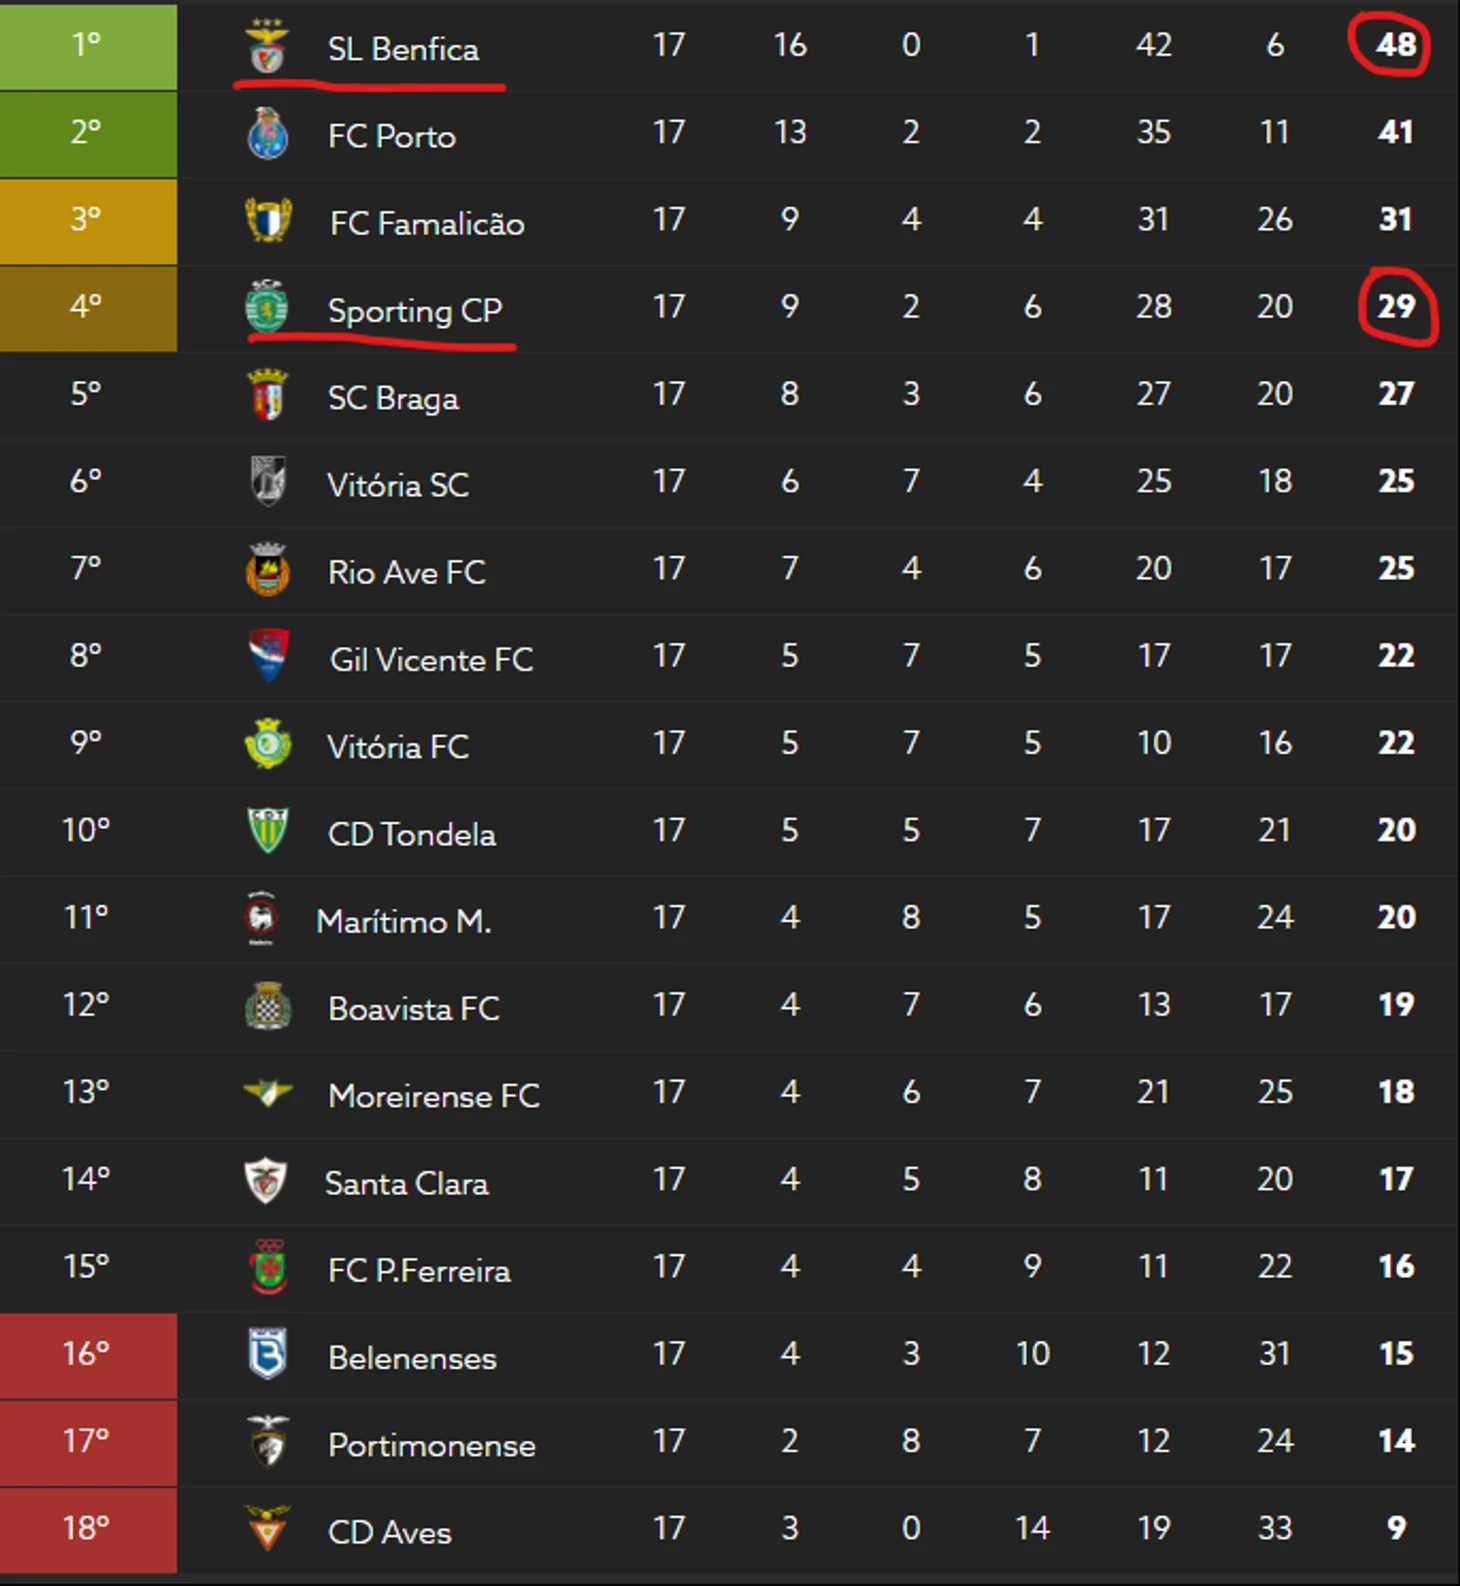Click the Belenenses club crest
The width and height of the screenshot is (1460, 1586).
coord(267,1354)
